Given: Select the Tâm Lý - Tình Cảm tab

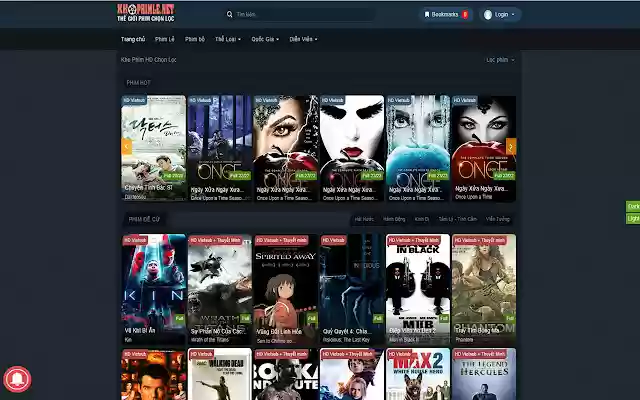Looking at the screenshot, I should 458,219.
